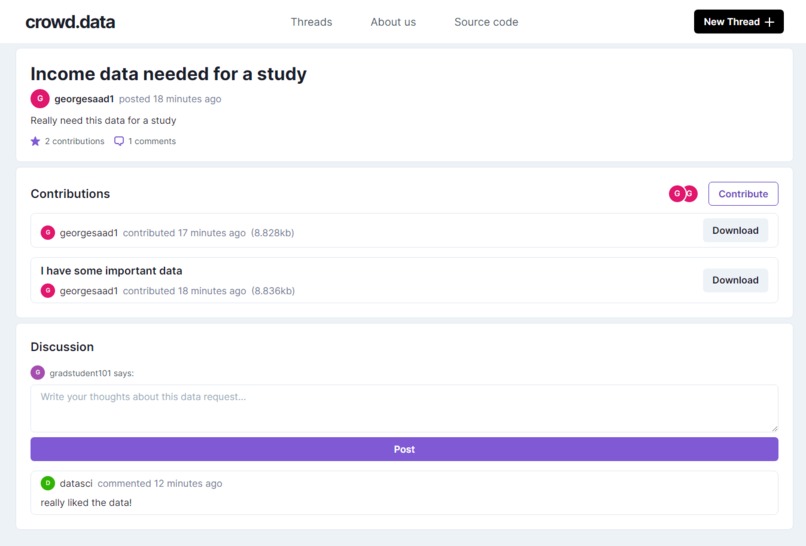The width and height of the screenshot is (806, 546).
Task: Click the first contributor avatar beside Contribute
Action: tap(677, 194)
